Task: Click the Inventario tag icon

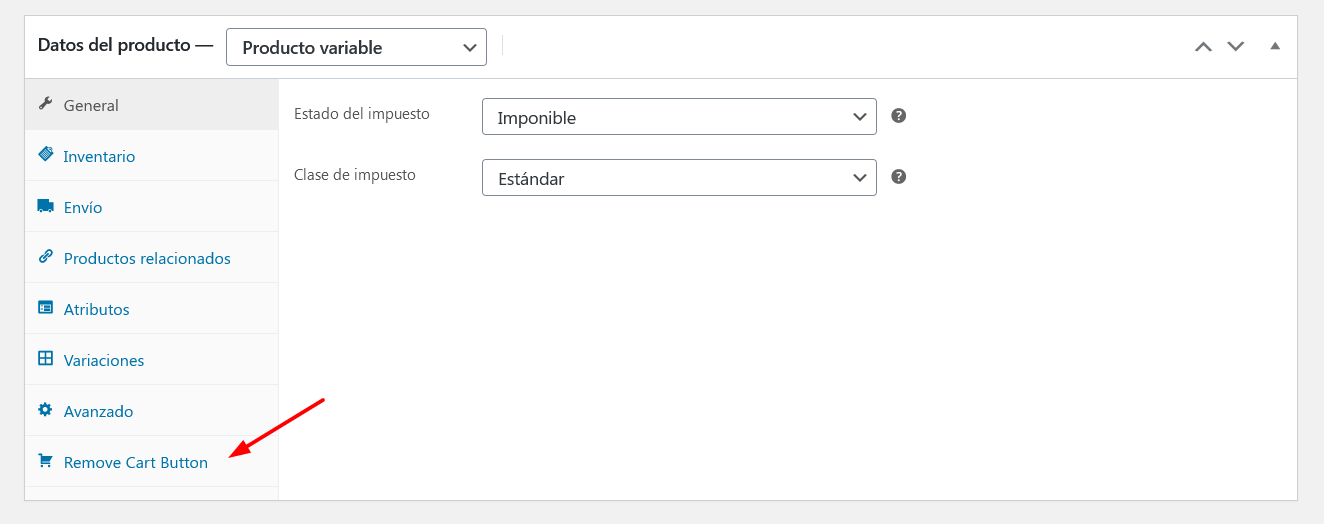Action: (45, 155)
